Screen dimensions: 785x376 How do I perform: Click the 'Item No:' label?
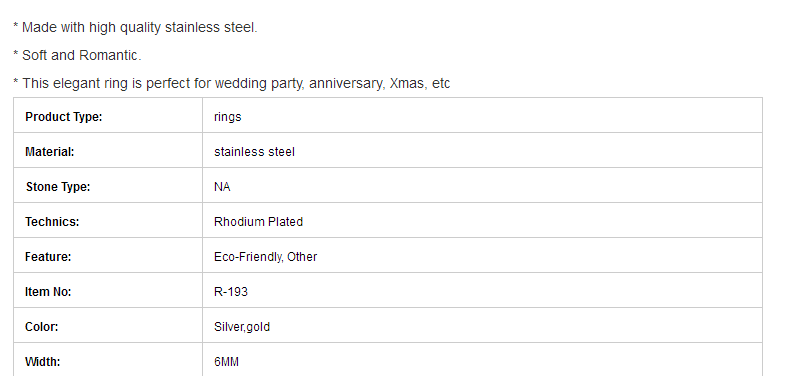tap(48, 292)
